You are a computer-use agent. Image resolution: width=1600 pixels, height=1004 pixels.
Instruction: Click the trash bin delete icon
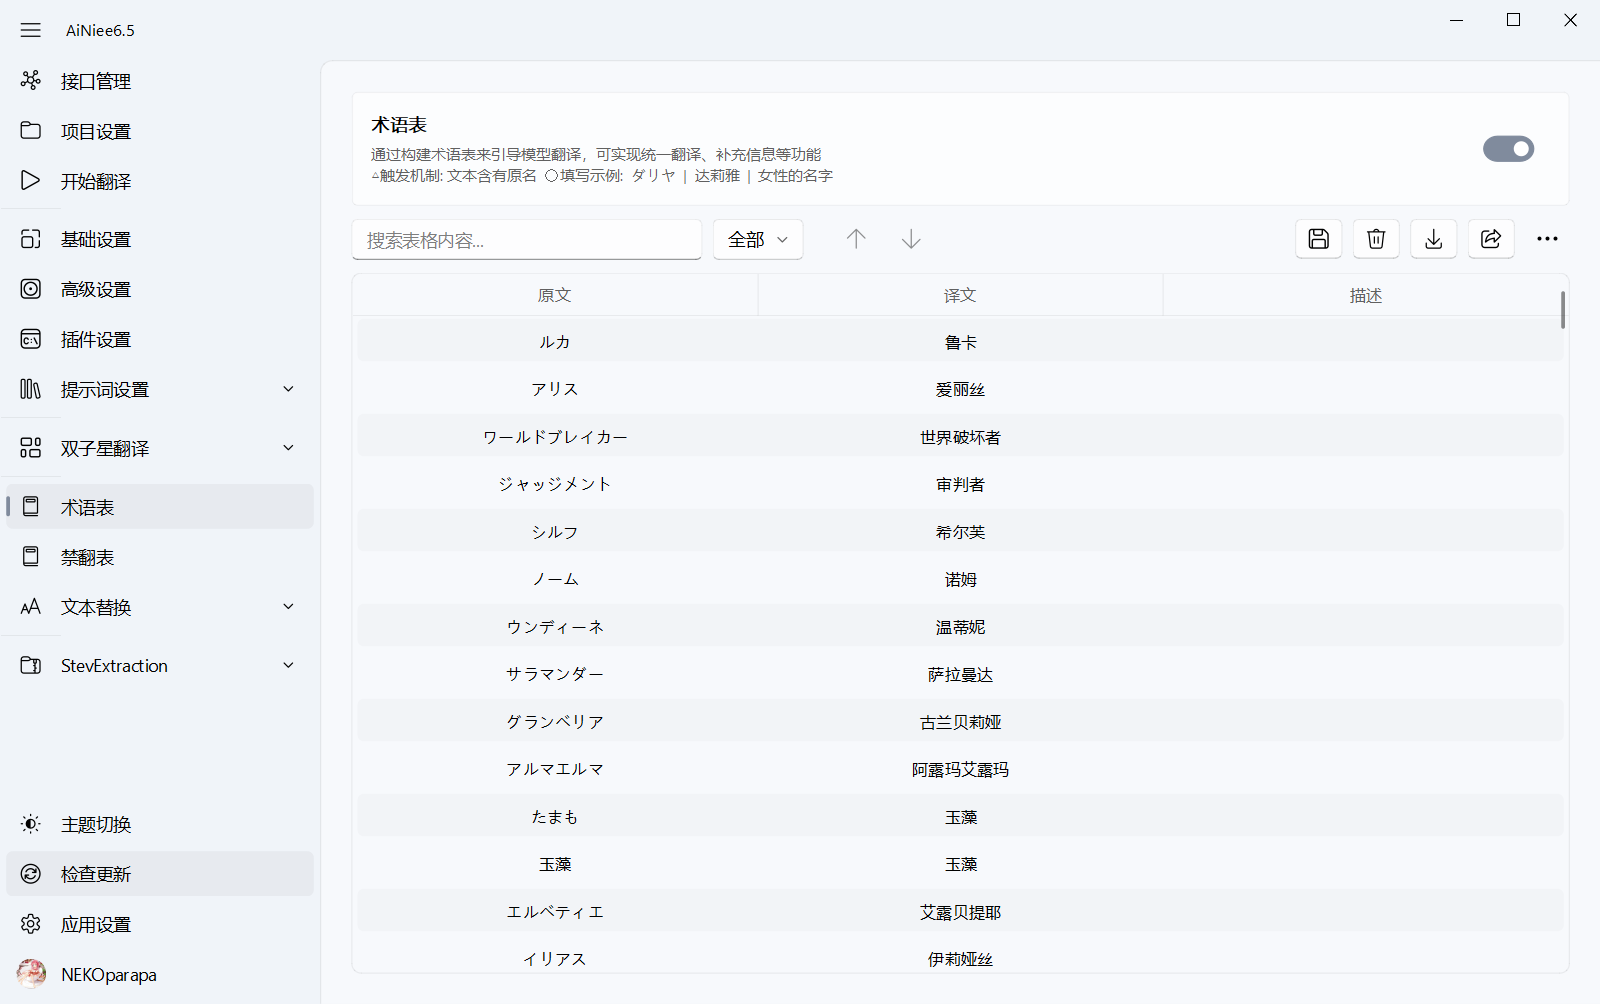1376,239
